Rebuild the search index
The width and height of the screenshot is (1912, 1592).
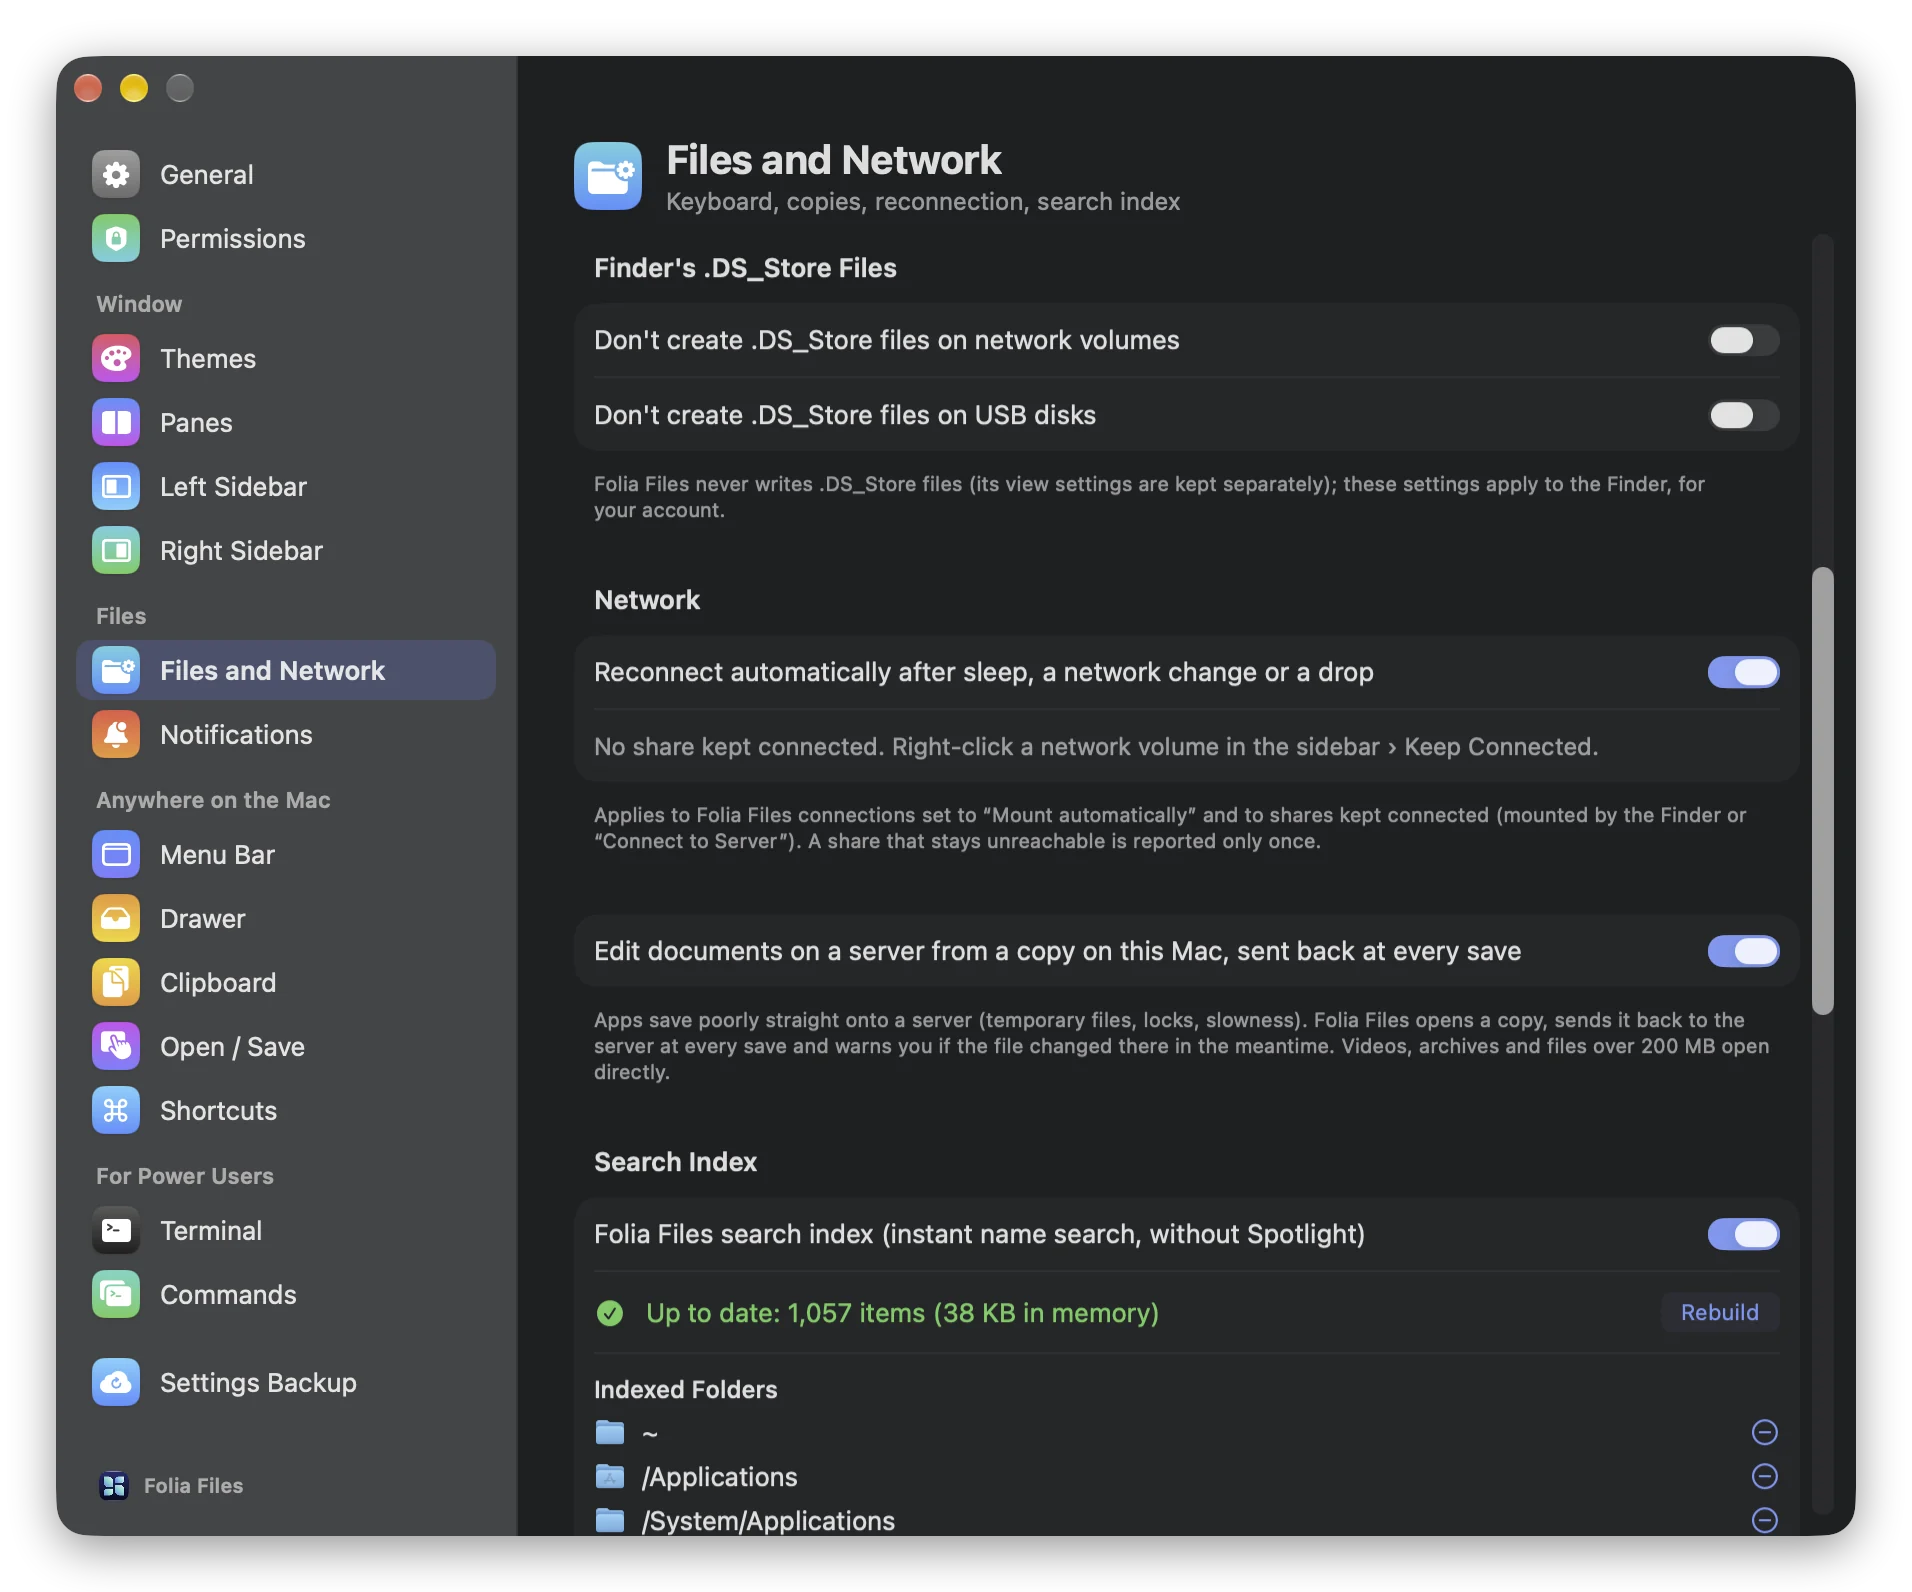coord(1720,1313)
